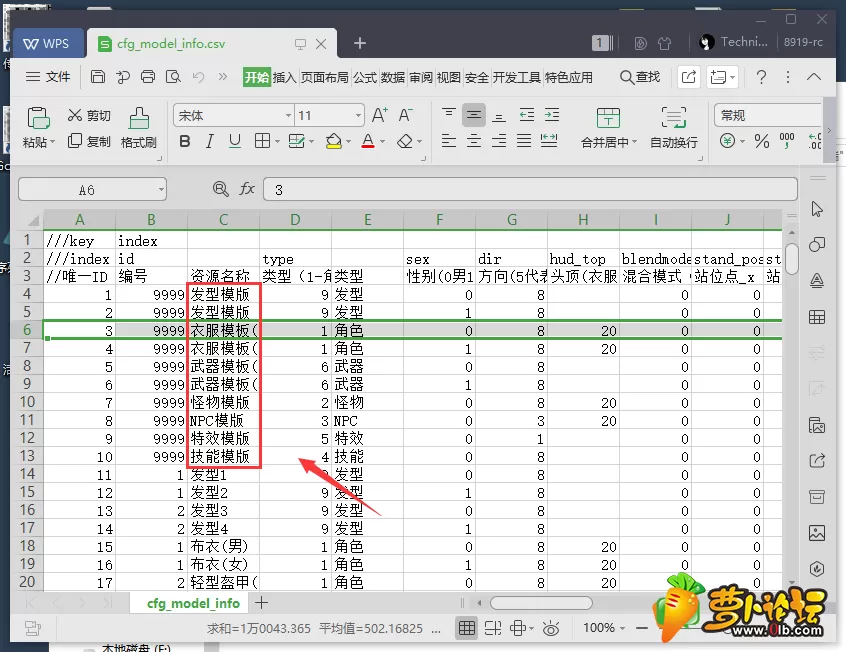
Task: Select middle vertical alignment
Action: [474, 114]
